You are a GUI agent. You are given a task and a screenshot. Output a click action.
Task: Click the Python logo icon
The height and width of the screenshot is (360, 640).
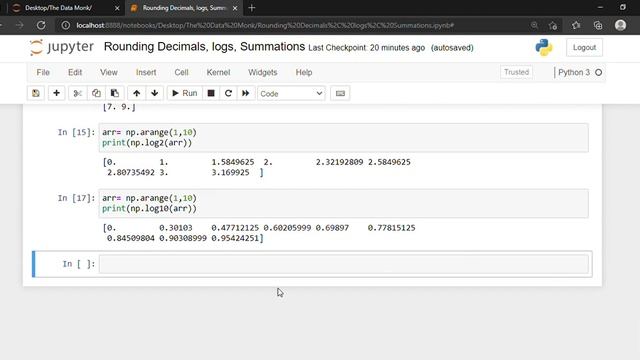[544, 47]
